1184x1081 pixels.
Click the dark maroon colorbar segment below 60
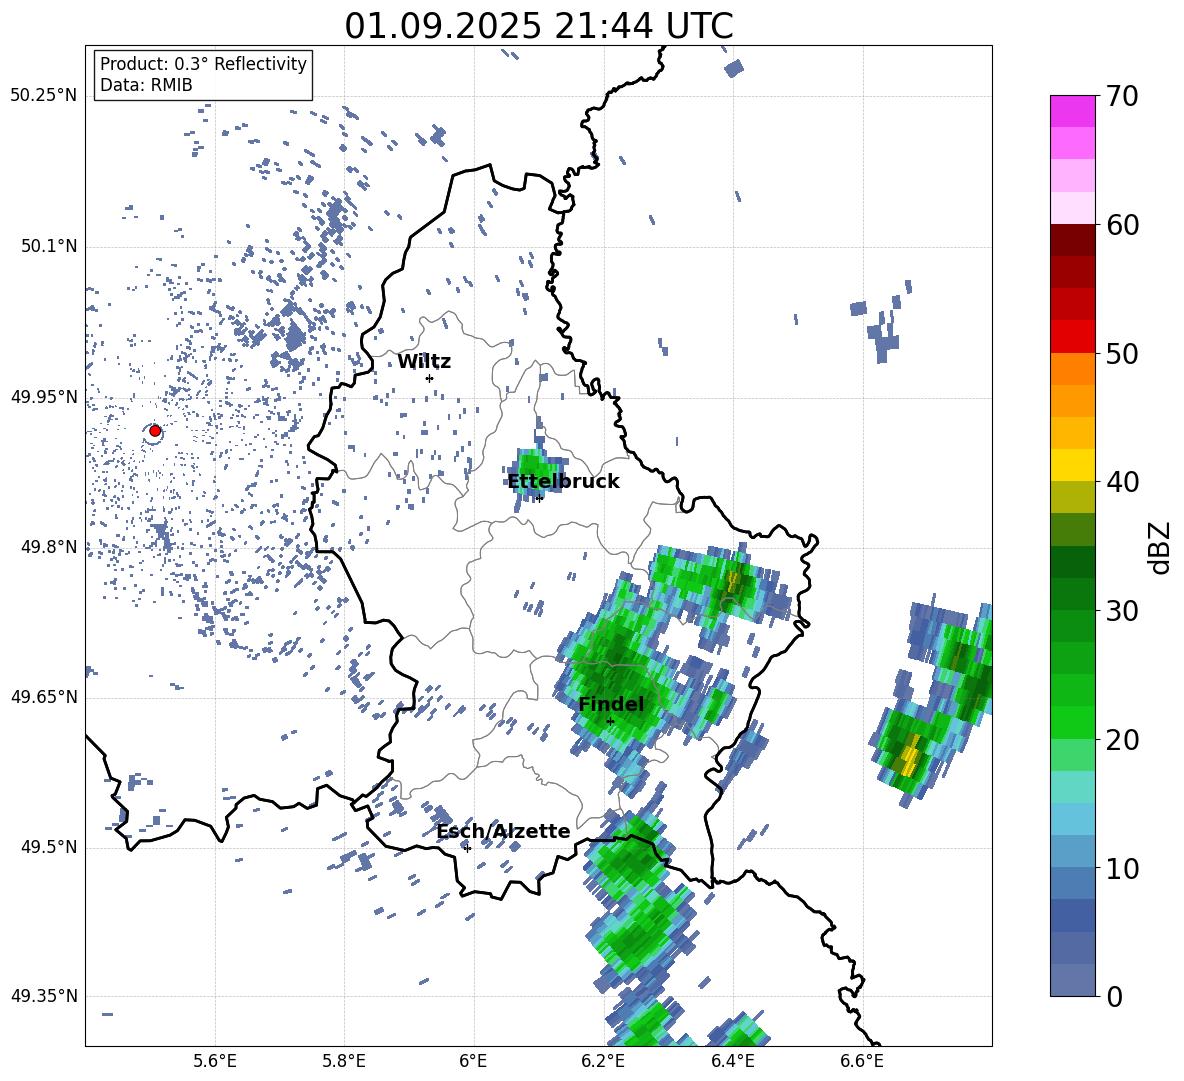1072,240
